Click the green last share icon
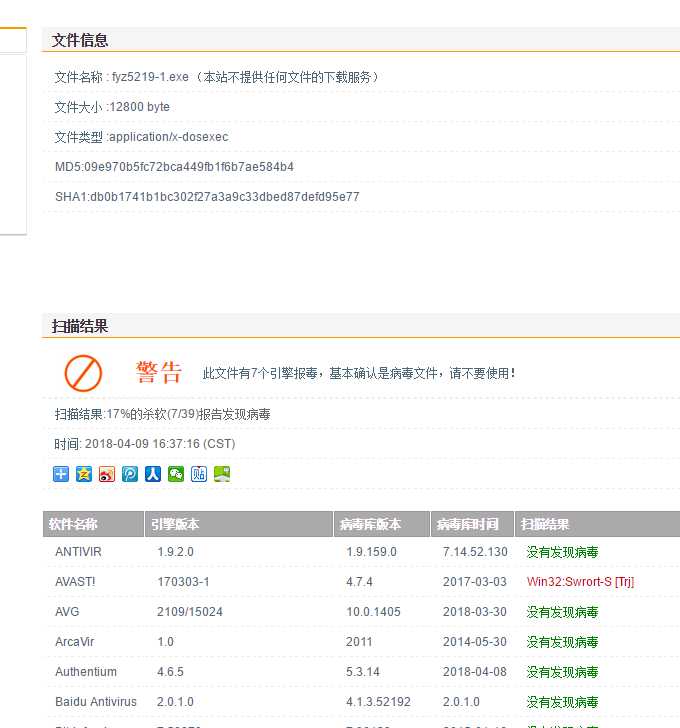Image resolution: width=680 pixels, height=728 pixels. 222,474
